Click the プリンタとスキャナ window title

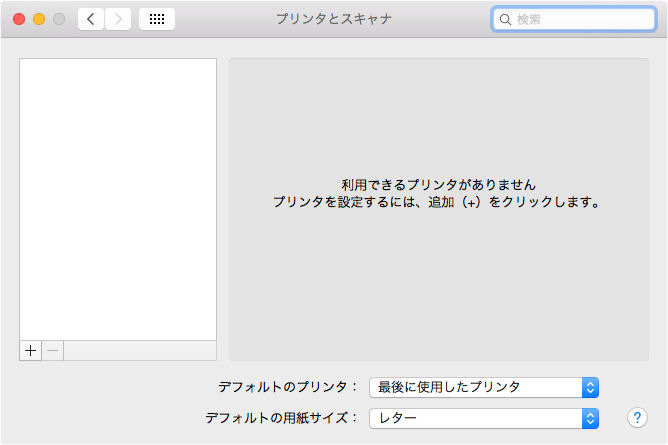click(334, 19)
